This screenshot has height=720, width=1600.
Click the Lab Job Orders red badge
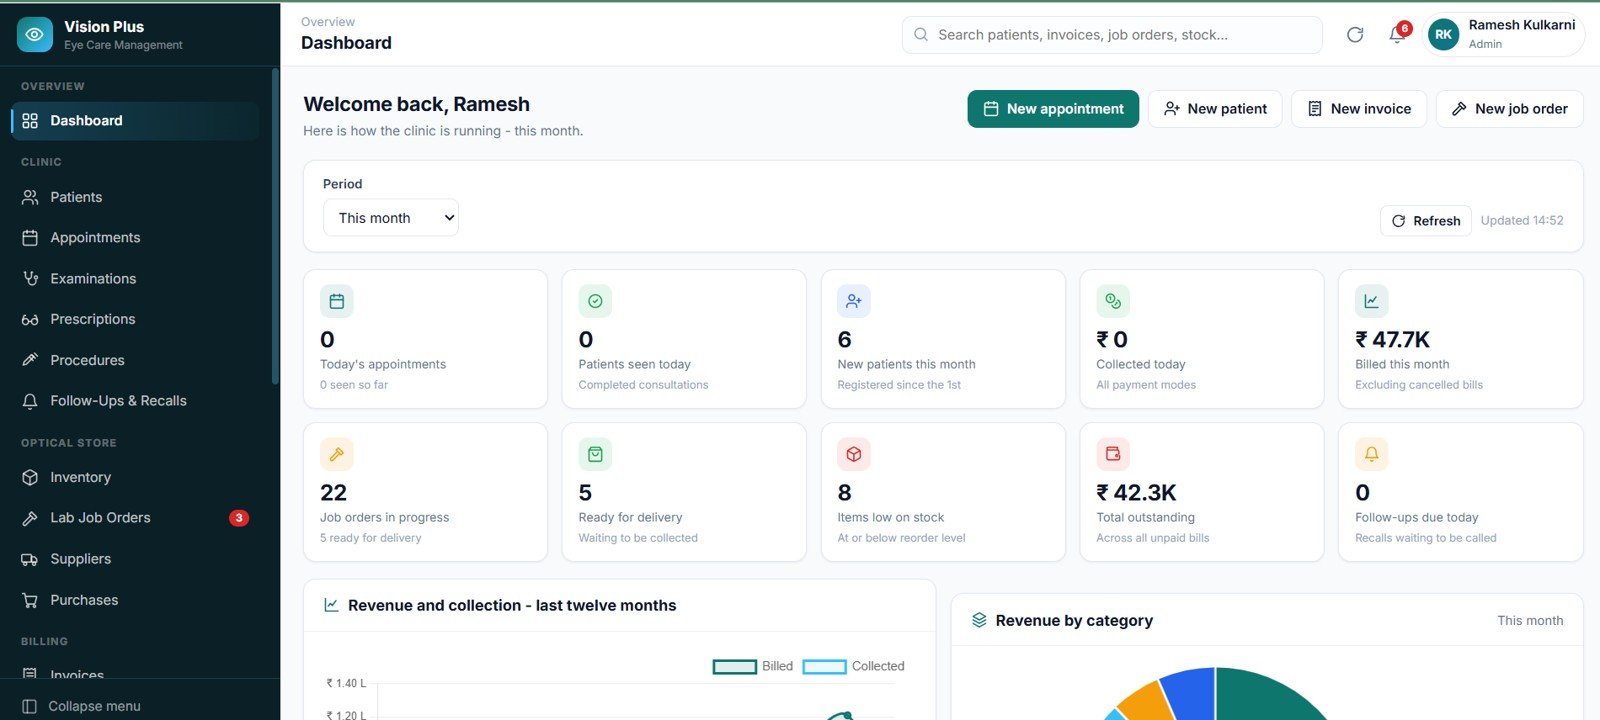click(238, 518)
